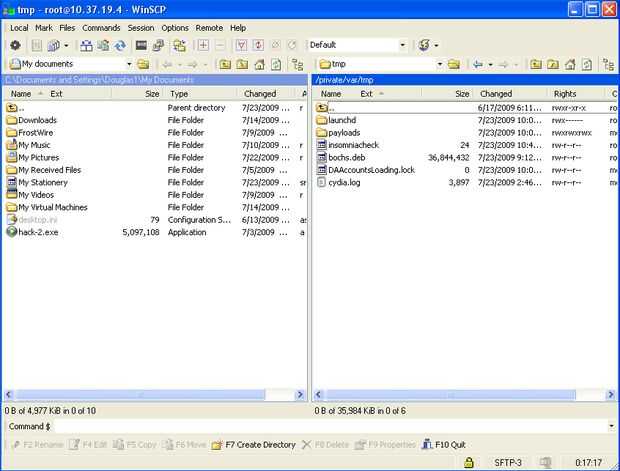Viewport: 620px width, 471px height.
Task: Expand the queue icon dropdown arrow
Action: click(x=66, y=45)
